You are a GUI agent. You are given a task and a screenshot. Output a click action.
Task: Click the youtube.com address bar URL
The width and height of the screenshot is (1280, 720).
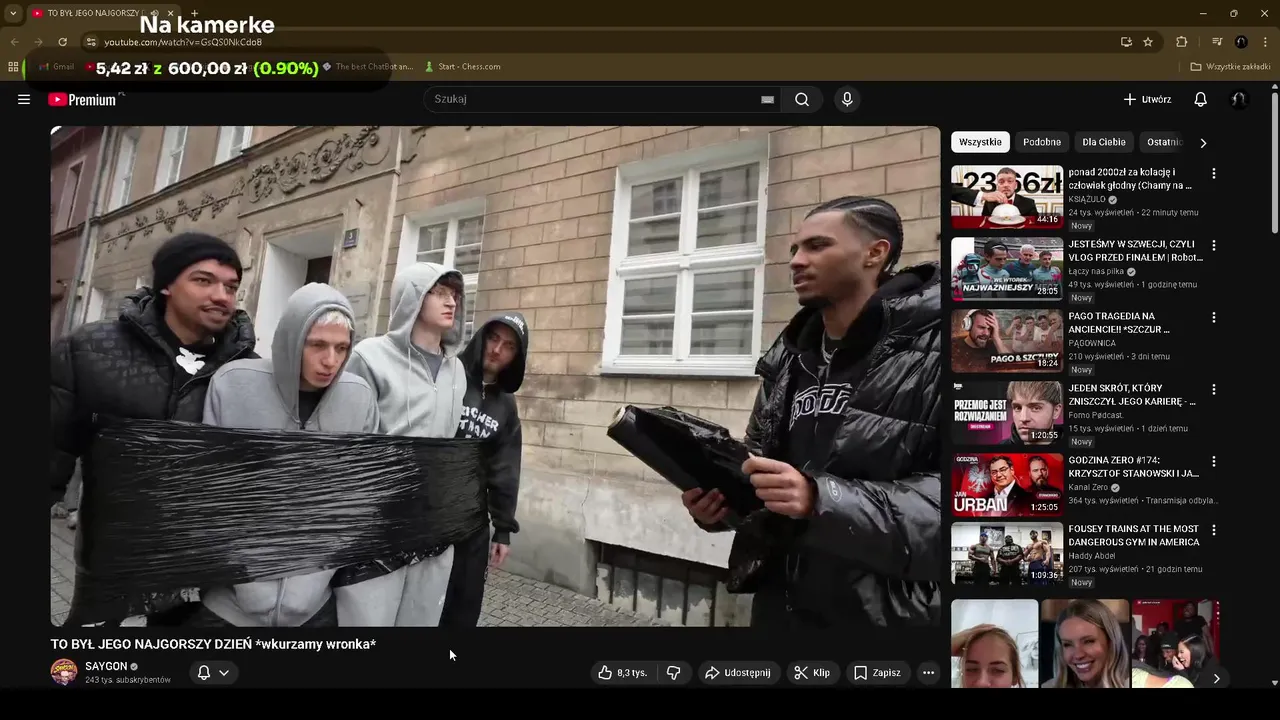tap(183, 42)
